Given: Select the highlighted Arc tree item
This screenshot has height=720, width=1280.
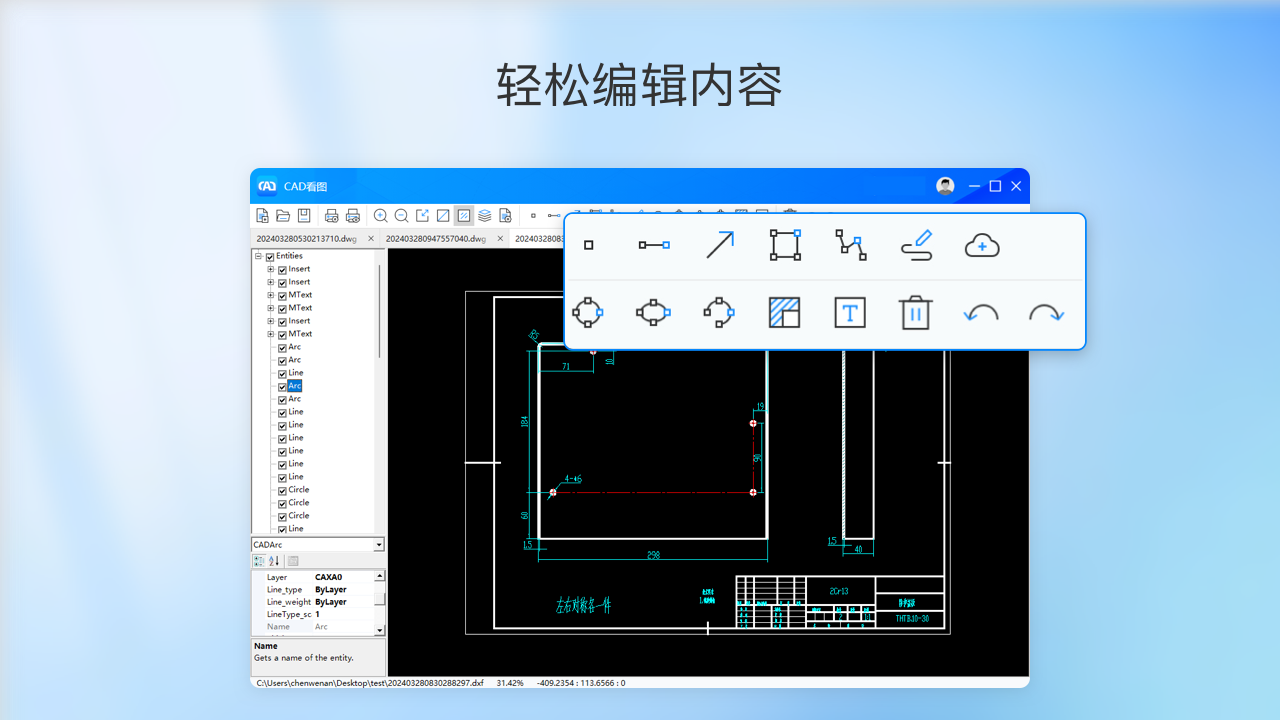Looking at the screenshot, I should 295,386.
